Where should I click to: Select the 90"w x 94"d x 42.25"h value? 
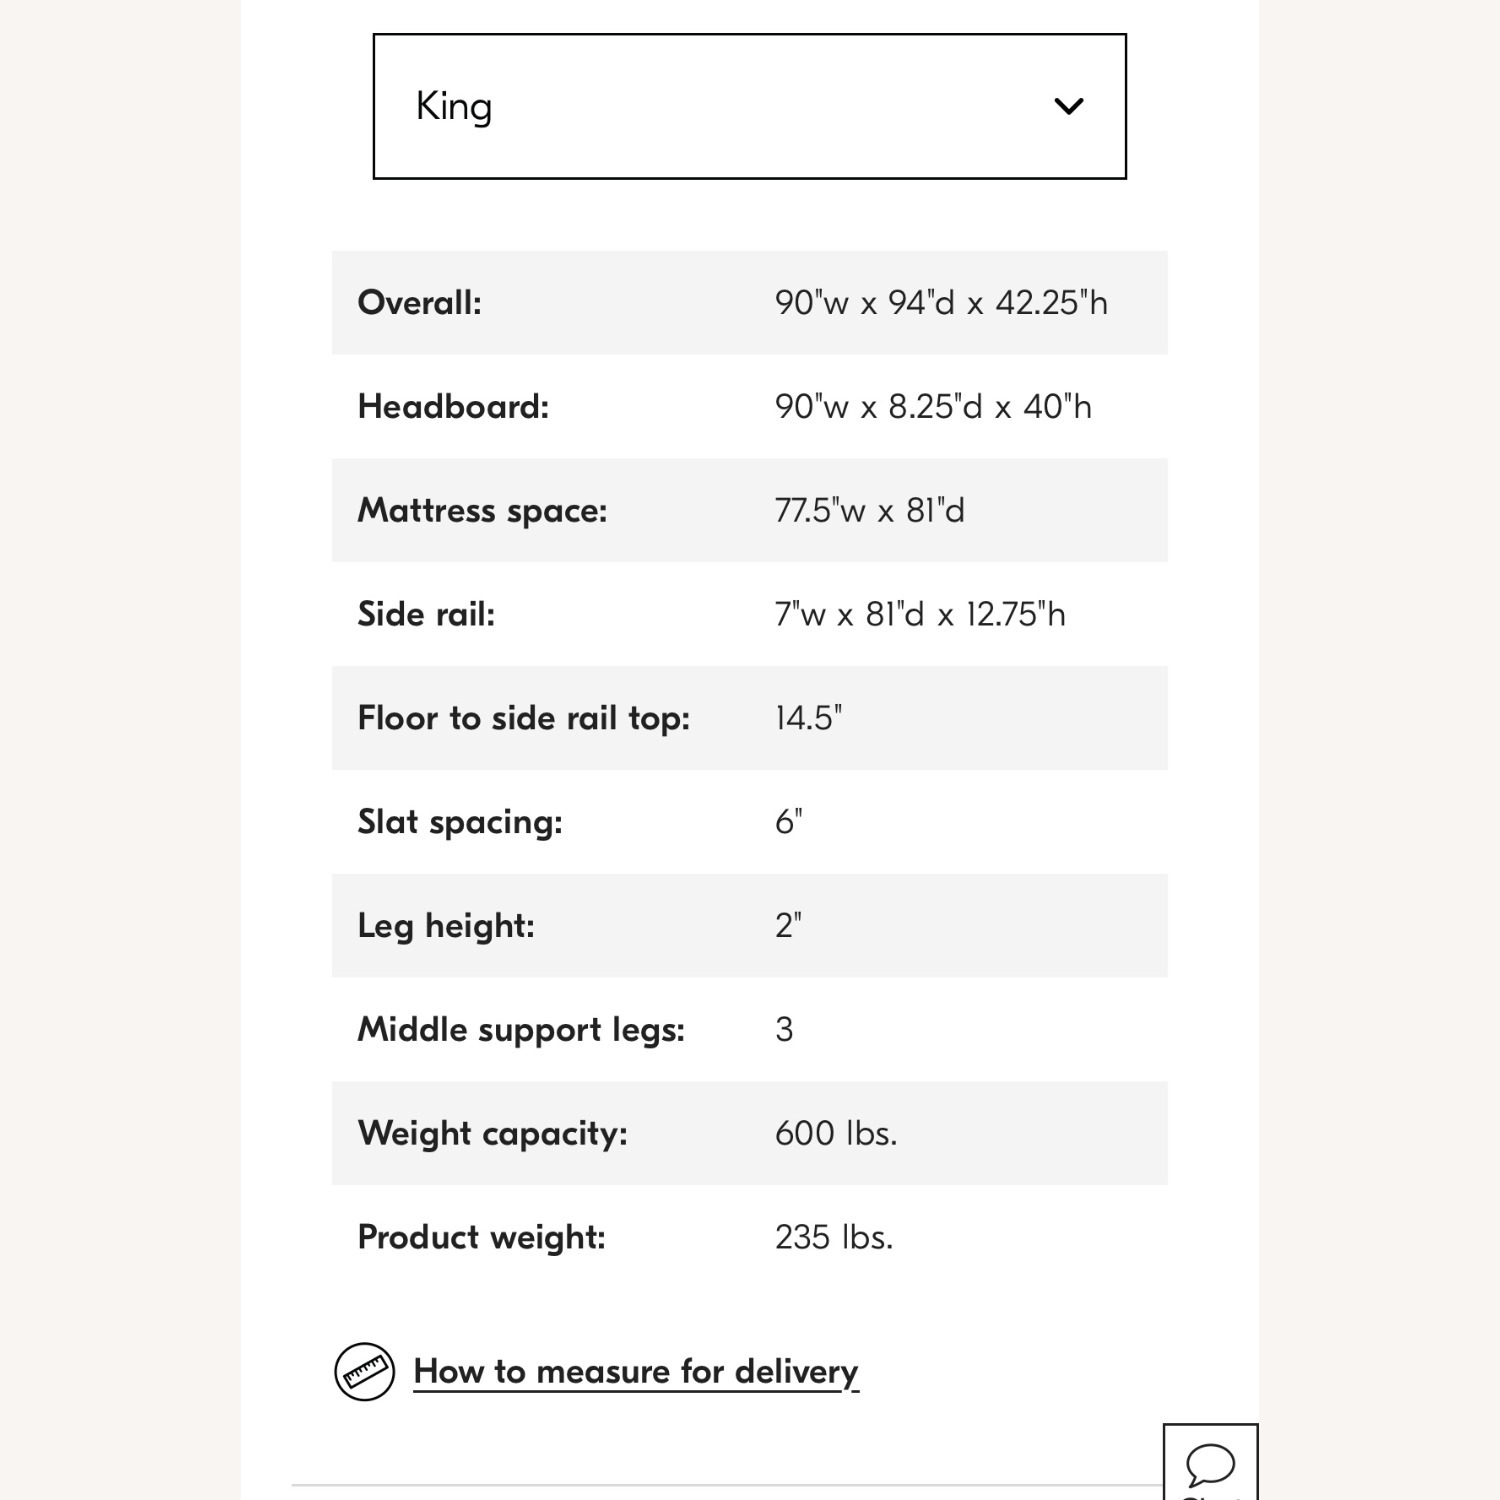point(941,303)
